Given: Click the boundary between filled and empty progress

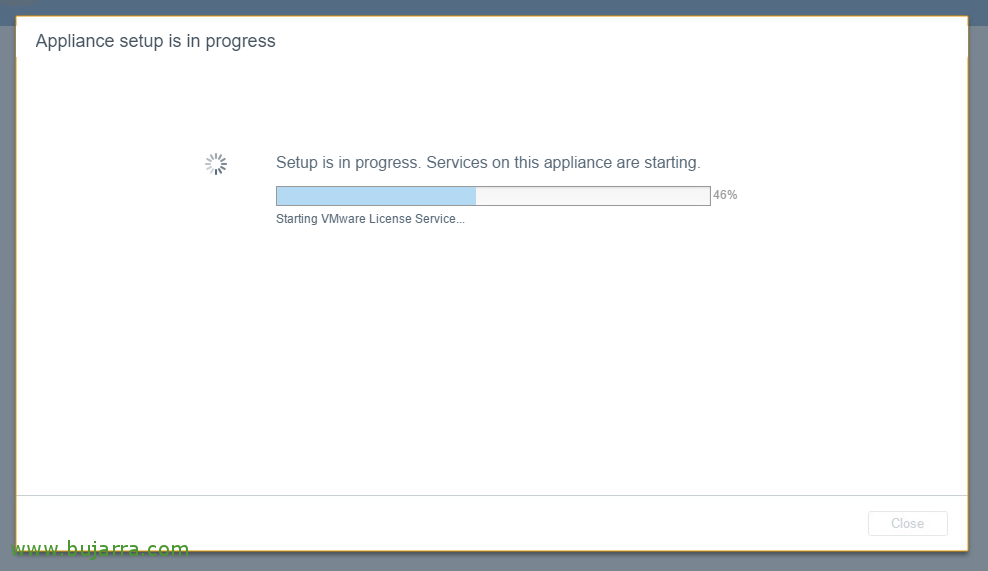Looking at the screenshot, I should [476, 196].
